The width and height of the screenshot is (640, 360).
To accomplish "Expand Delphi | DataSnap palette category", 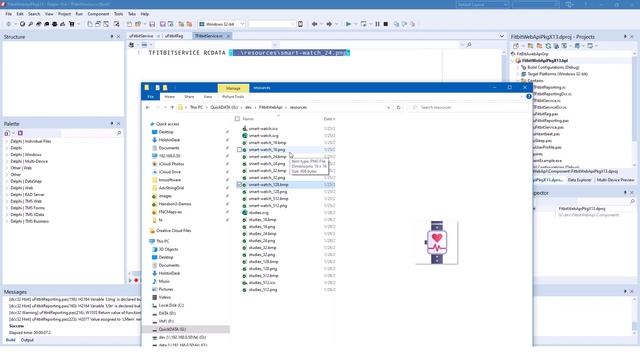I will tap(7, 181).
